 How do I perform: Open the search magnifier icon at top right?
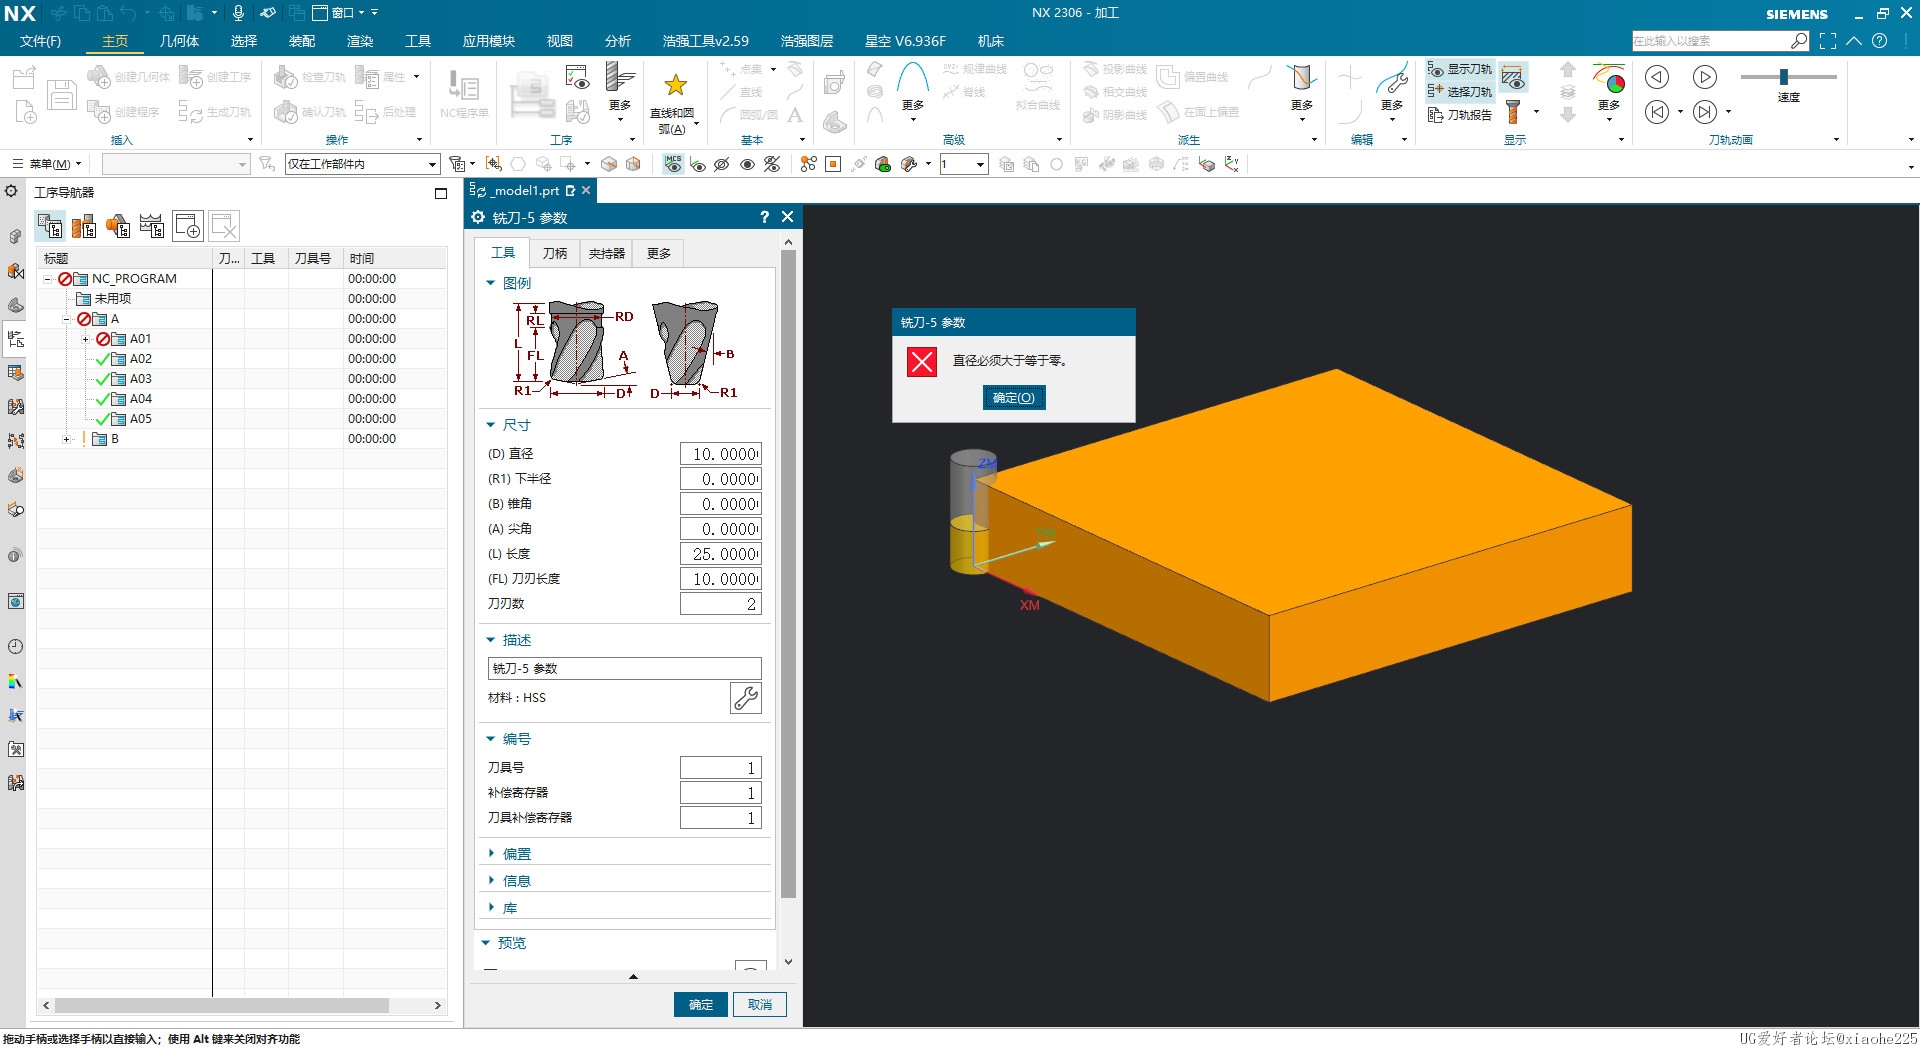click(x=1799, y=41)
